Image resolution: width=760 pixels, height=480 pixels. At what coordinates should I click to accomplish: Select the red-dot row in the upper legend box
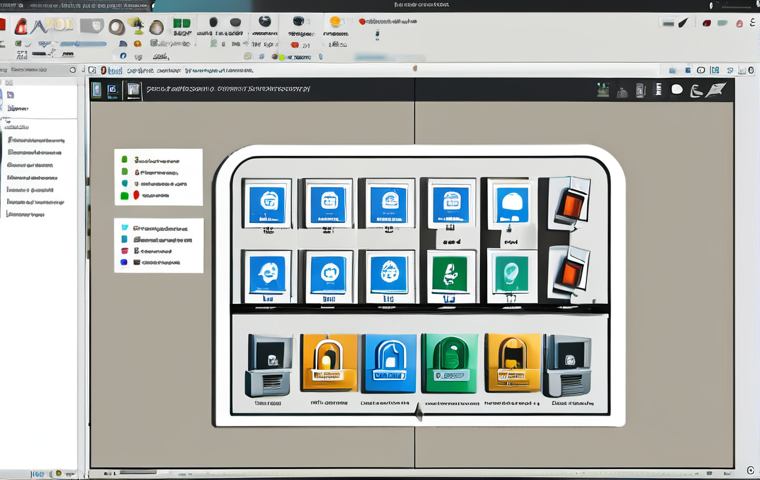(x=145, y=195)
